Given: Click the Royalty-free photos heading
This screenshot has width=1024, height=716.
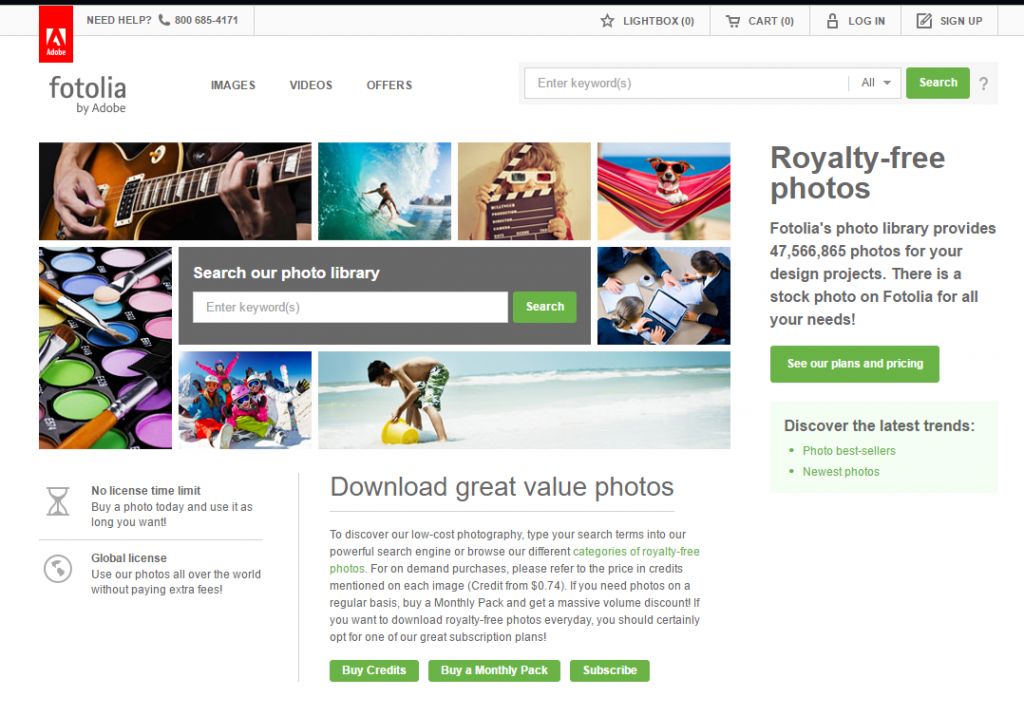Looking at the screenshot, I should [857, 173].
